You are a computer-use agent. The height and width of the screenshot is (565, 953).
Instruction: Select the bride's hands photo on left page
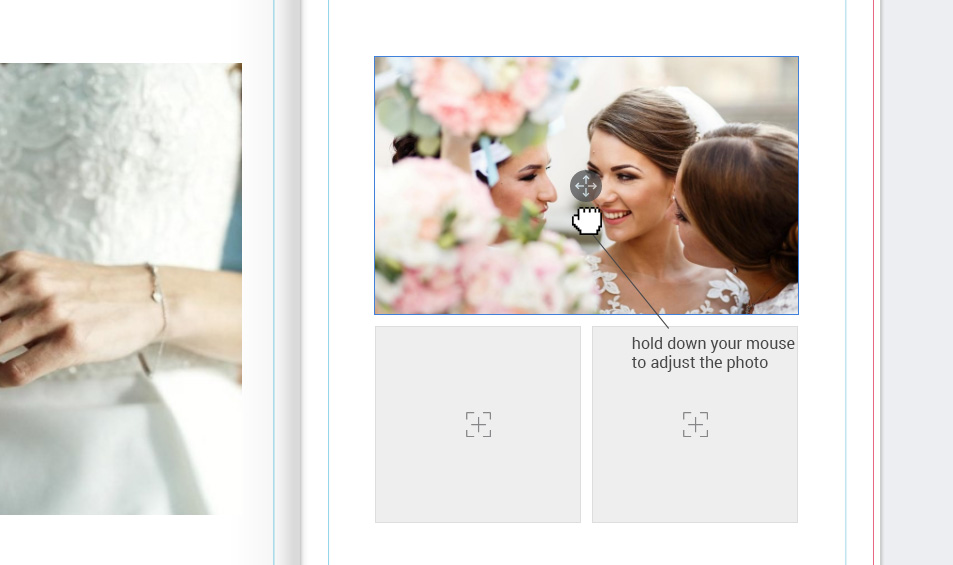click(x=121, y=289)
